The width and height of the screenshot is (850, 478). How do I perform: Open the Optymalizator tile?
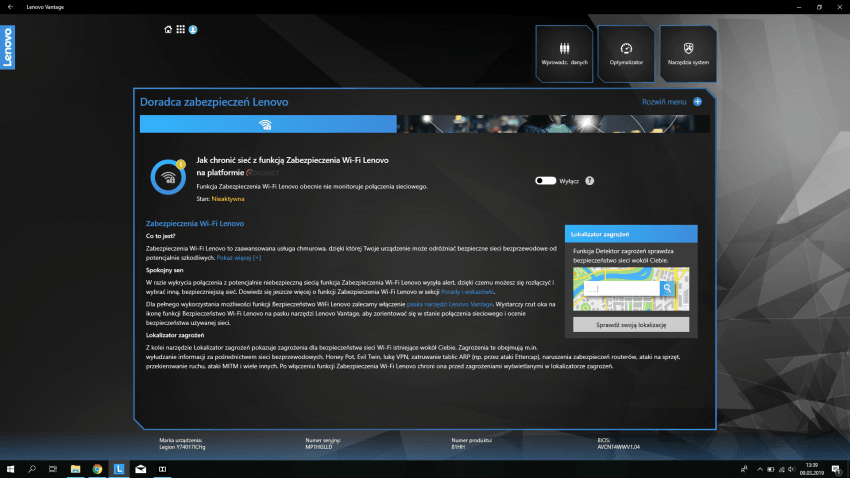tap(626, 54)
